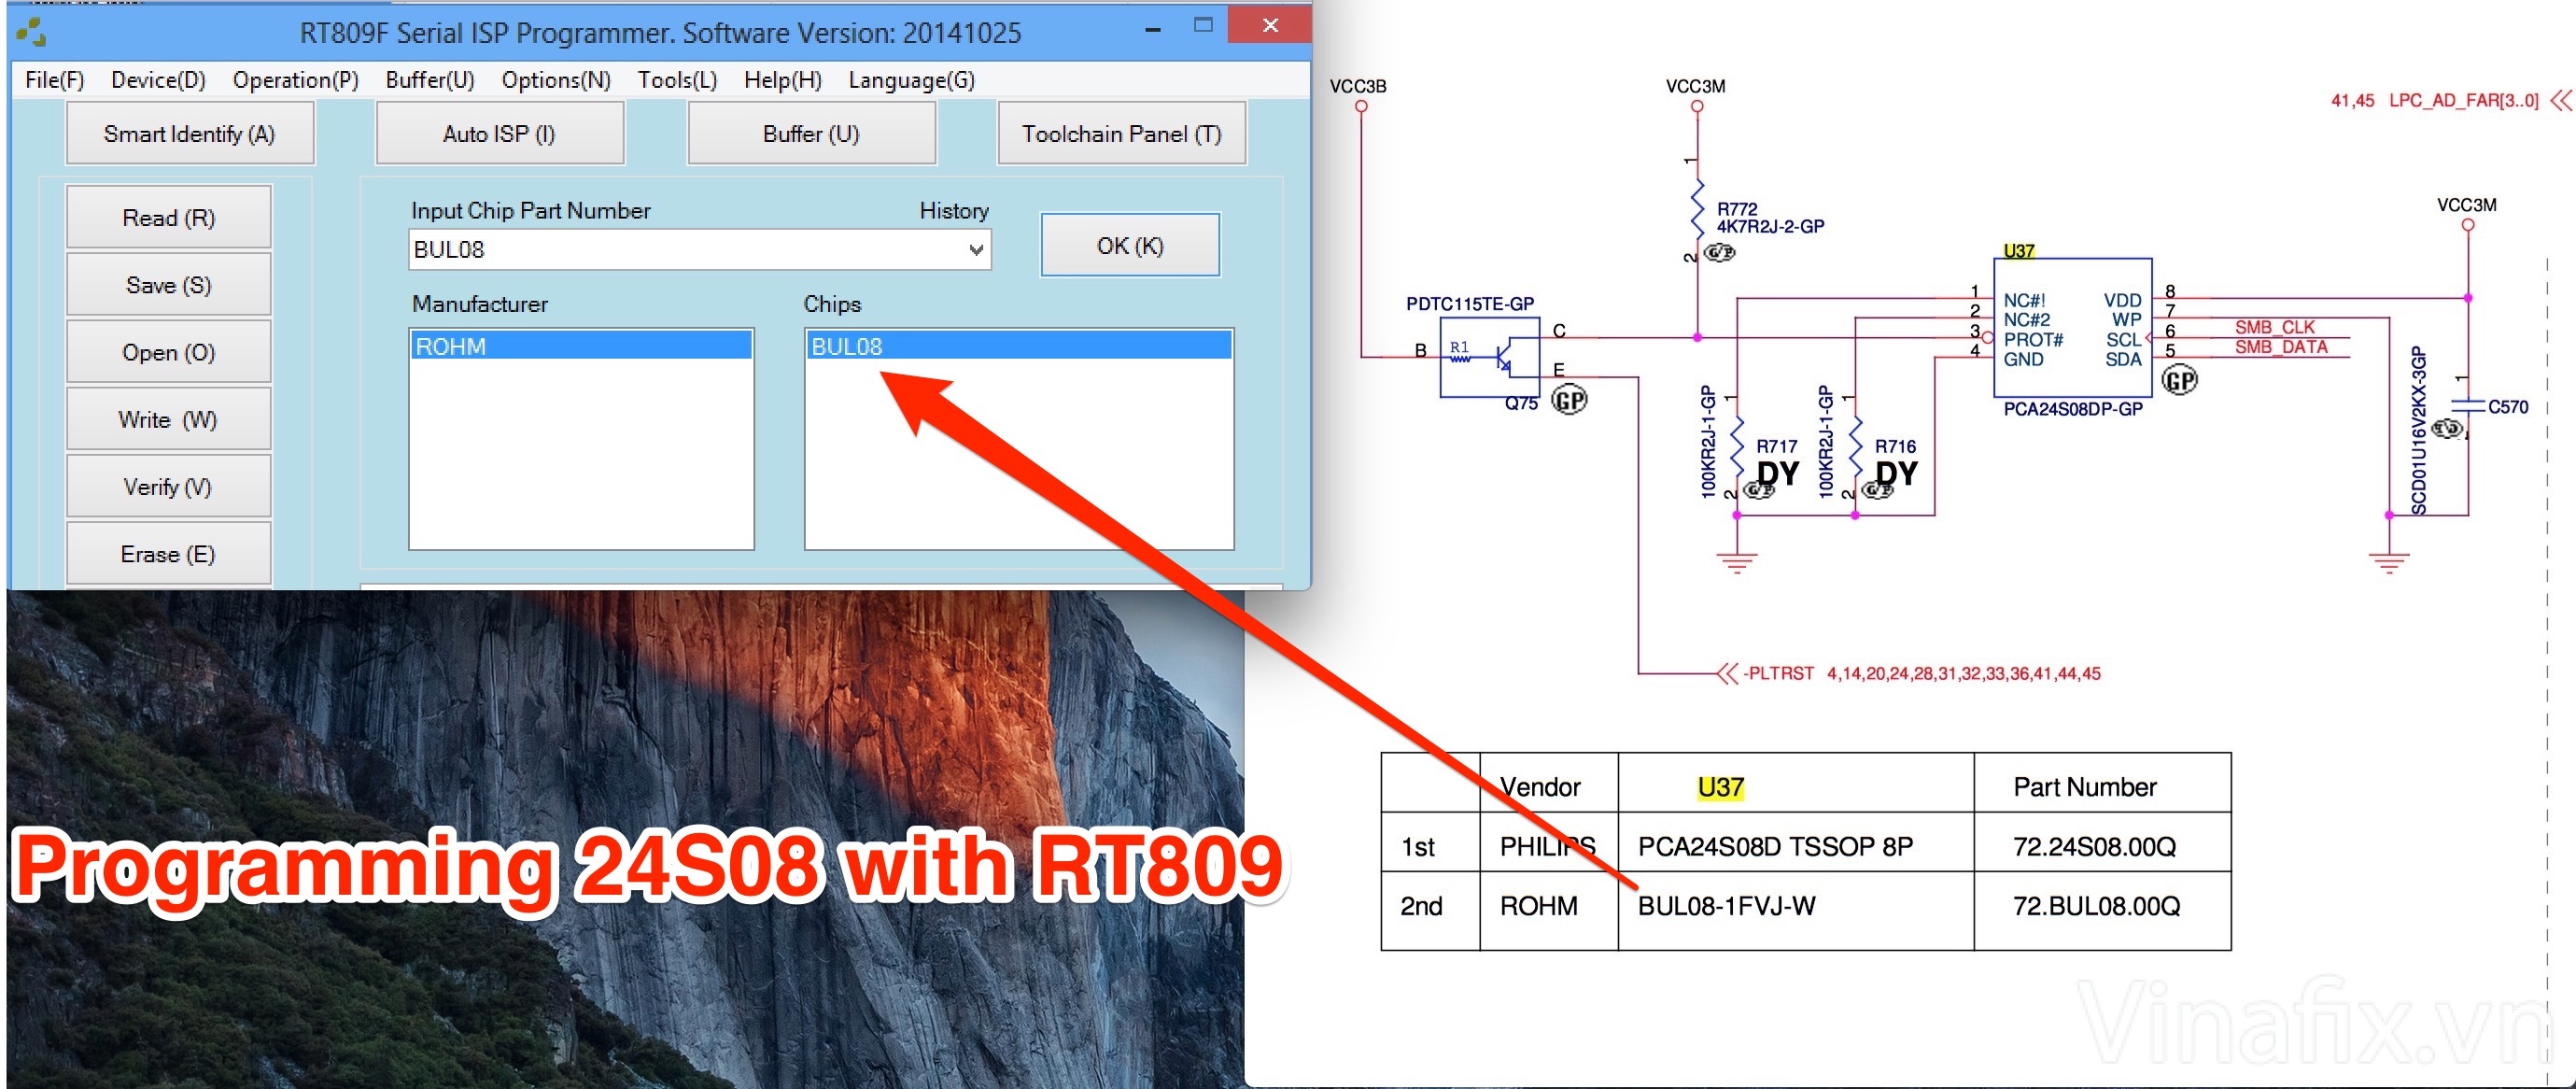Open the File(F) menu
2576x1089 pixels.
tap(54, 80)
